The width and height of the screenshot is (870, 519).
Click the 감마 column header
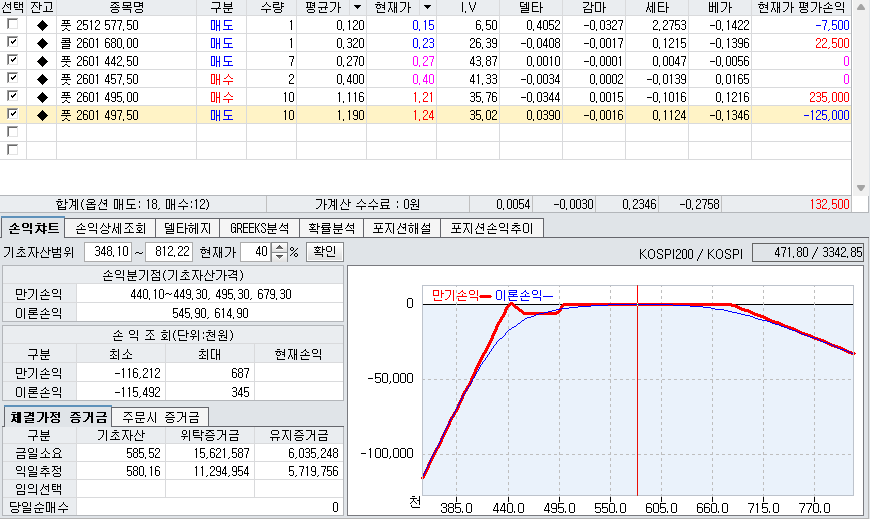[594, 7]
